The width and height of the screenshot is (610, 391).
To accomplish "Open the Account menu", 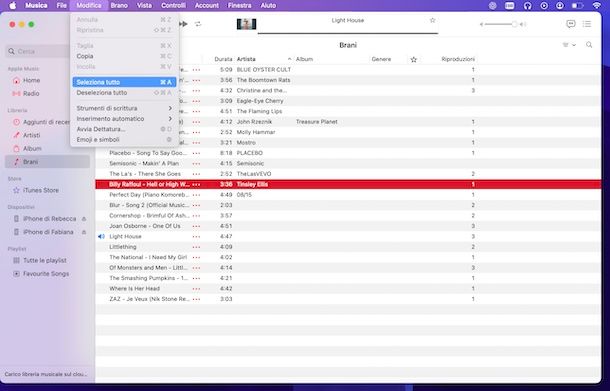I will (207, 5).
